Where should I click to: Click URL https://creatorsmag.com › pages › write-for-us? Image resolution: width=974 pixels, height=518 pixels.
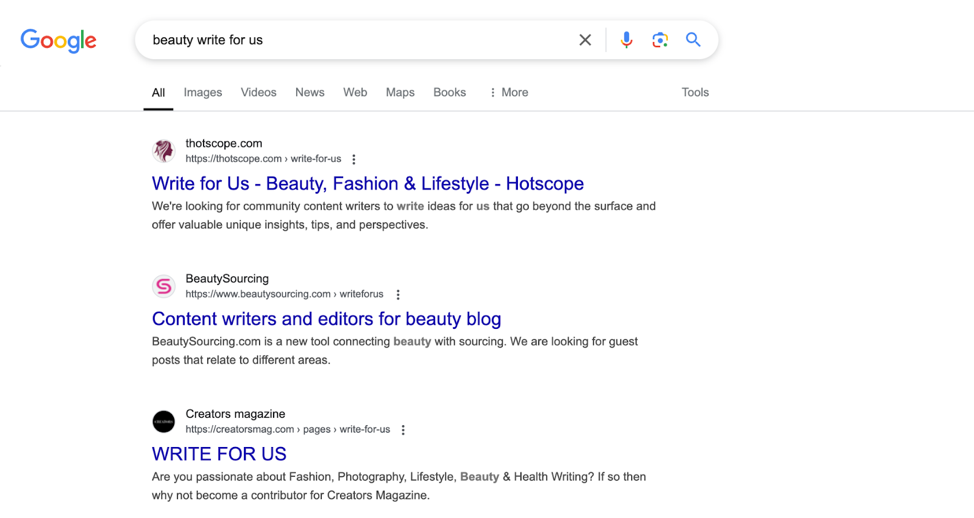288,430
